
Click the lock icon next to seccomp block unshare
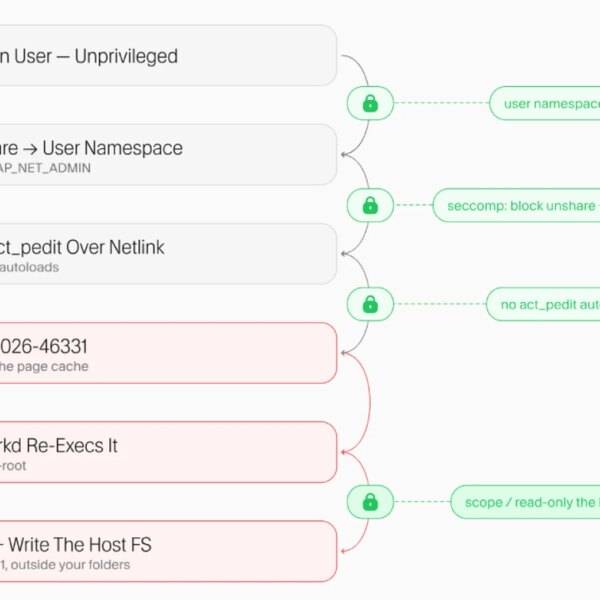(x=370, y=205)
